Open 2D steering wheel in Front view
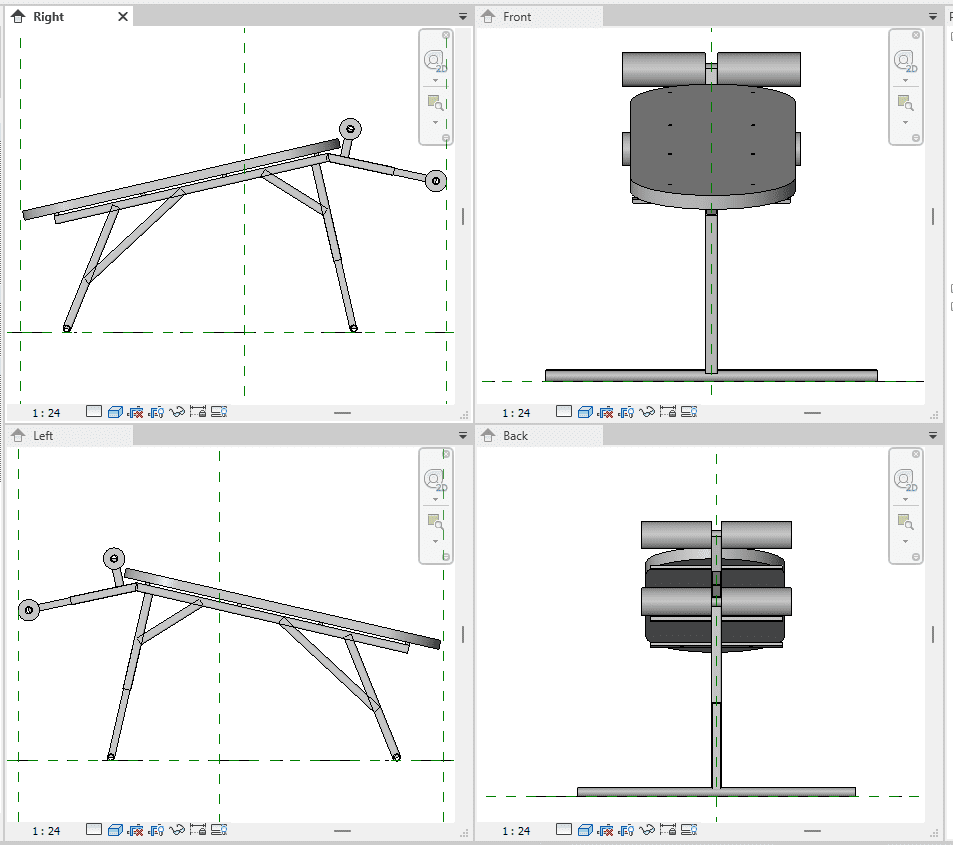 point(906,63)
